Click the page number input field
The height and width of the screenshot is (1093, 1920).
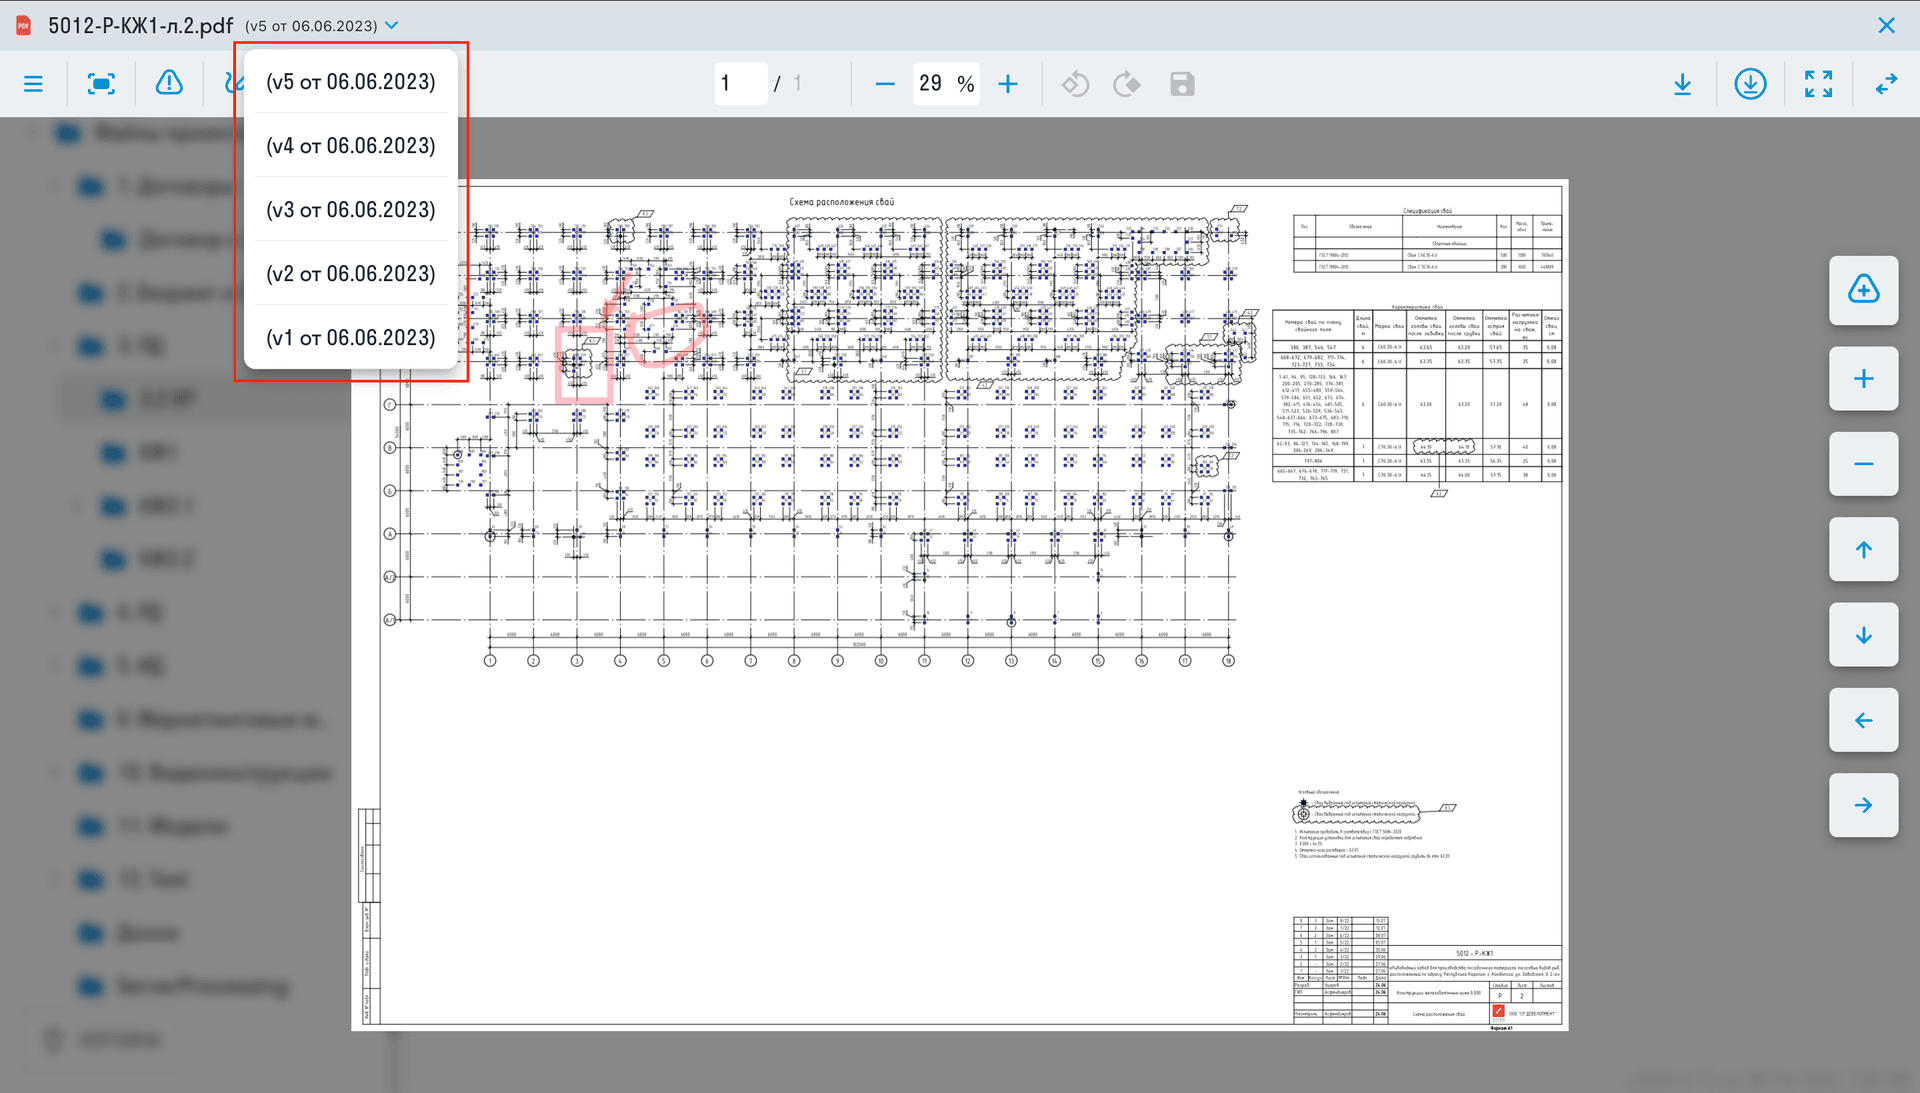point(740,84)
